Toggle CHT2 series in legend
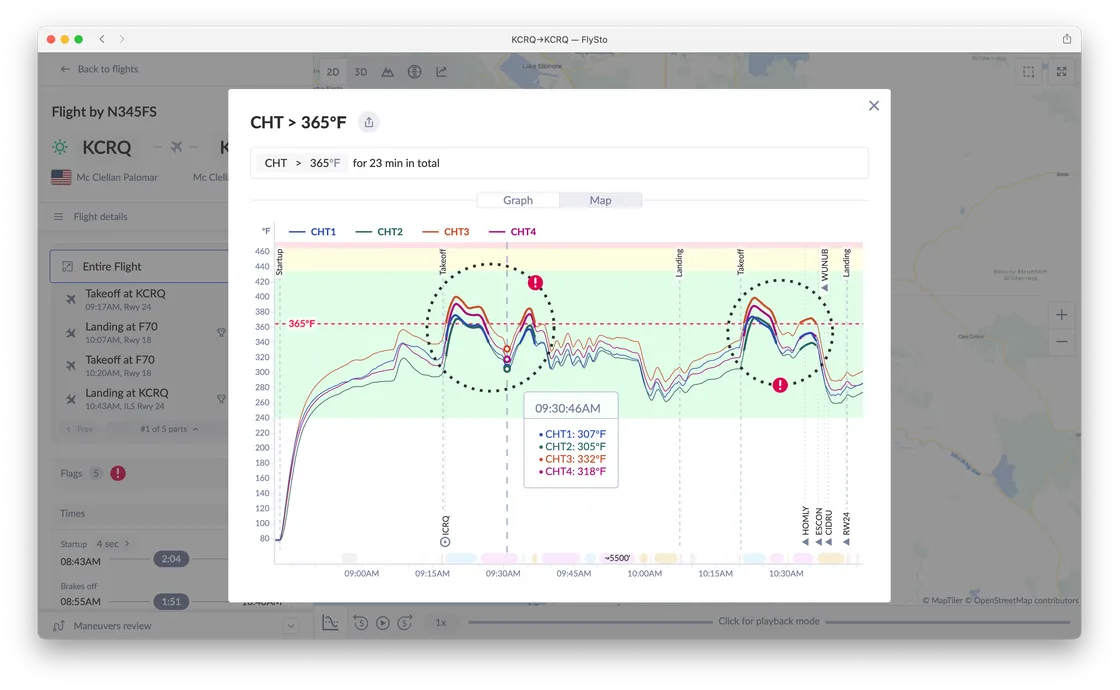Image resolution: width=1120 pixels, height=690 pixels. coord(379,231)
